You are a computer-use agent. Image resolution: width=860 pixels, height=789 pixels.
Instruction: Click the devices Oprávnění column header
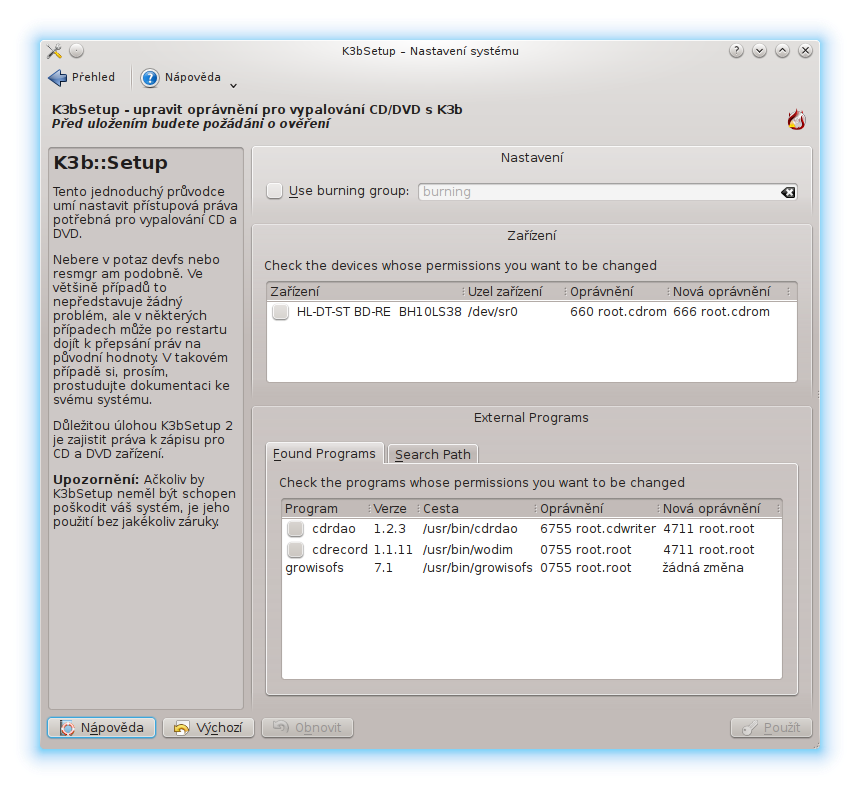point(616,292)
